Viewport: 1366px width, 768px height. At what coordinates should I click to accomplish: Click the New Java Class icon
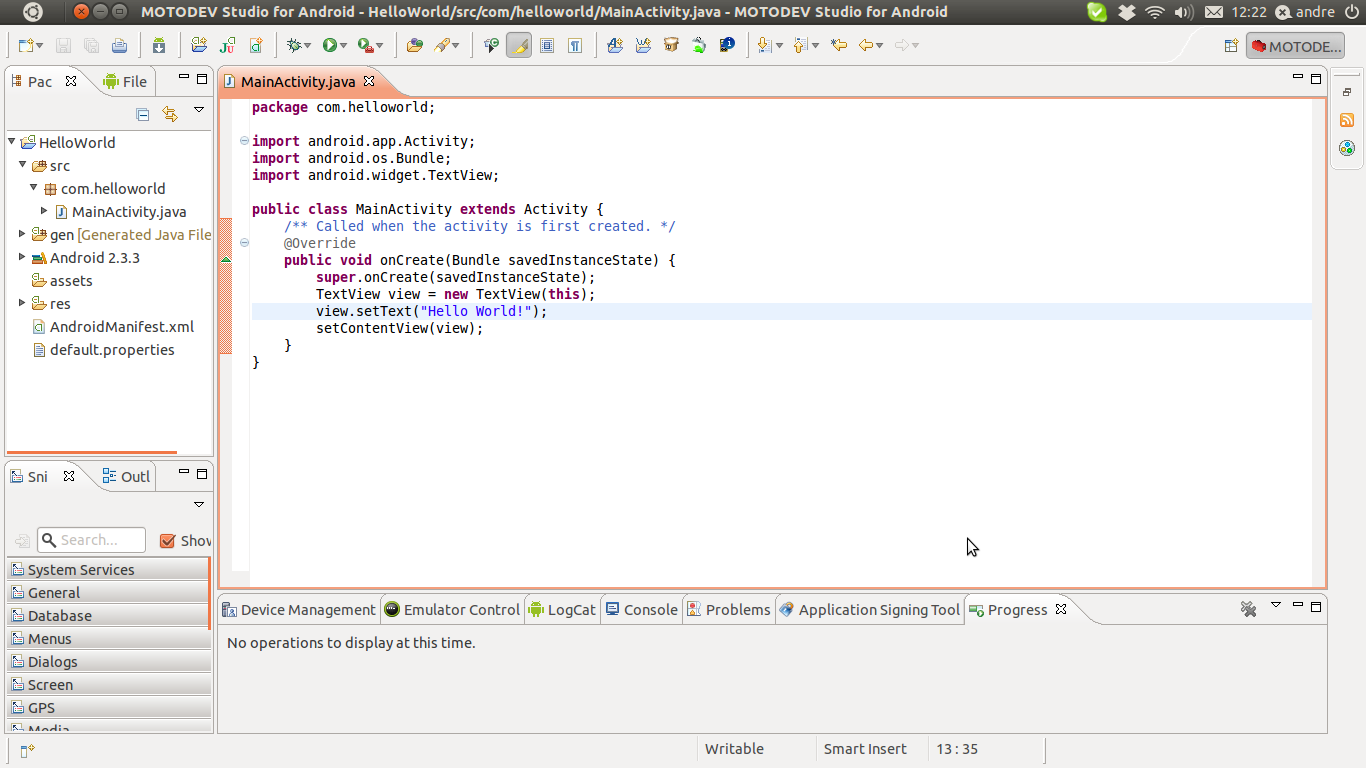(256, 45)
